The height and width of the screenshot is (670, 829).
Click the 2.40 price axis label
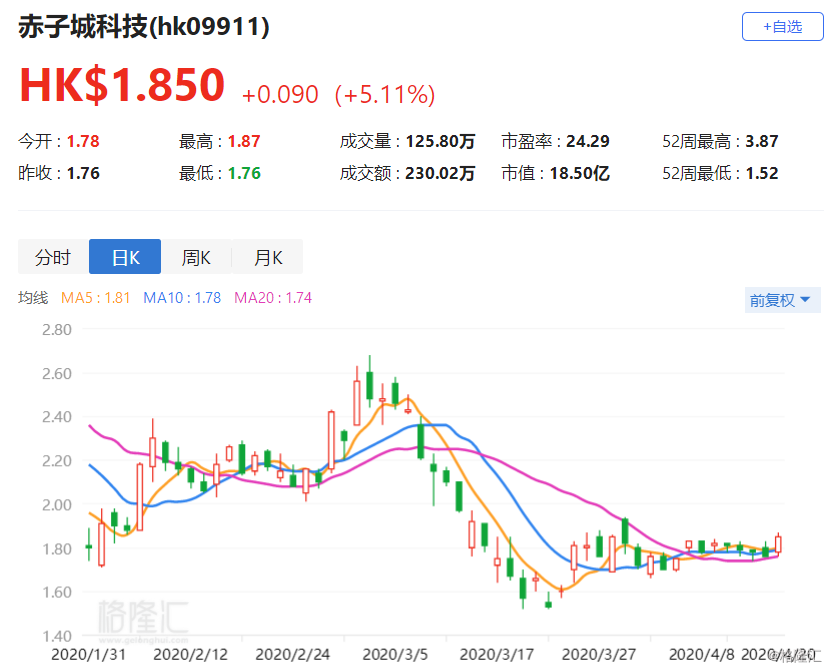(x=57, y=417)
